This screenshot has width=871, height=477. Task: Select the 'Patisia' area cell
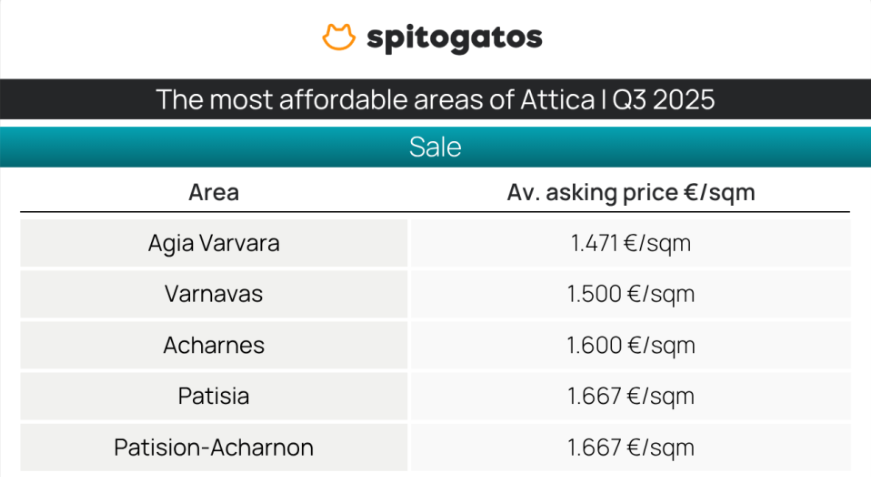(x=213, y=396)
